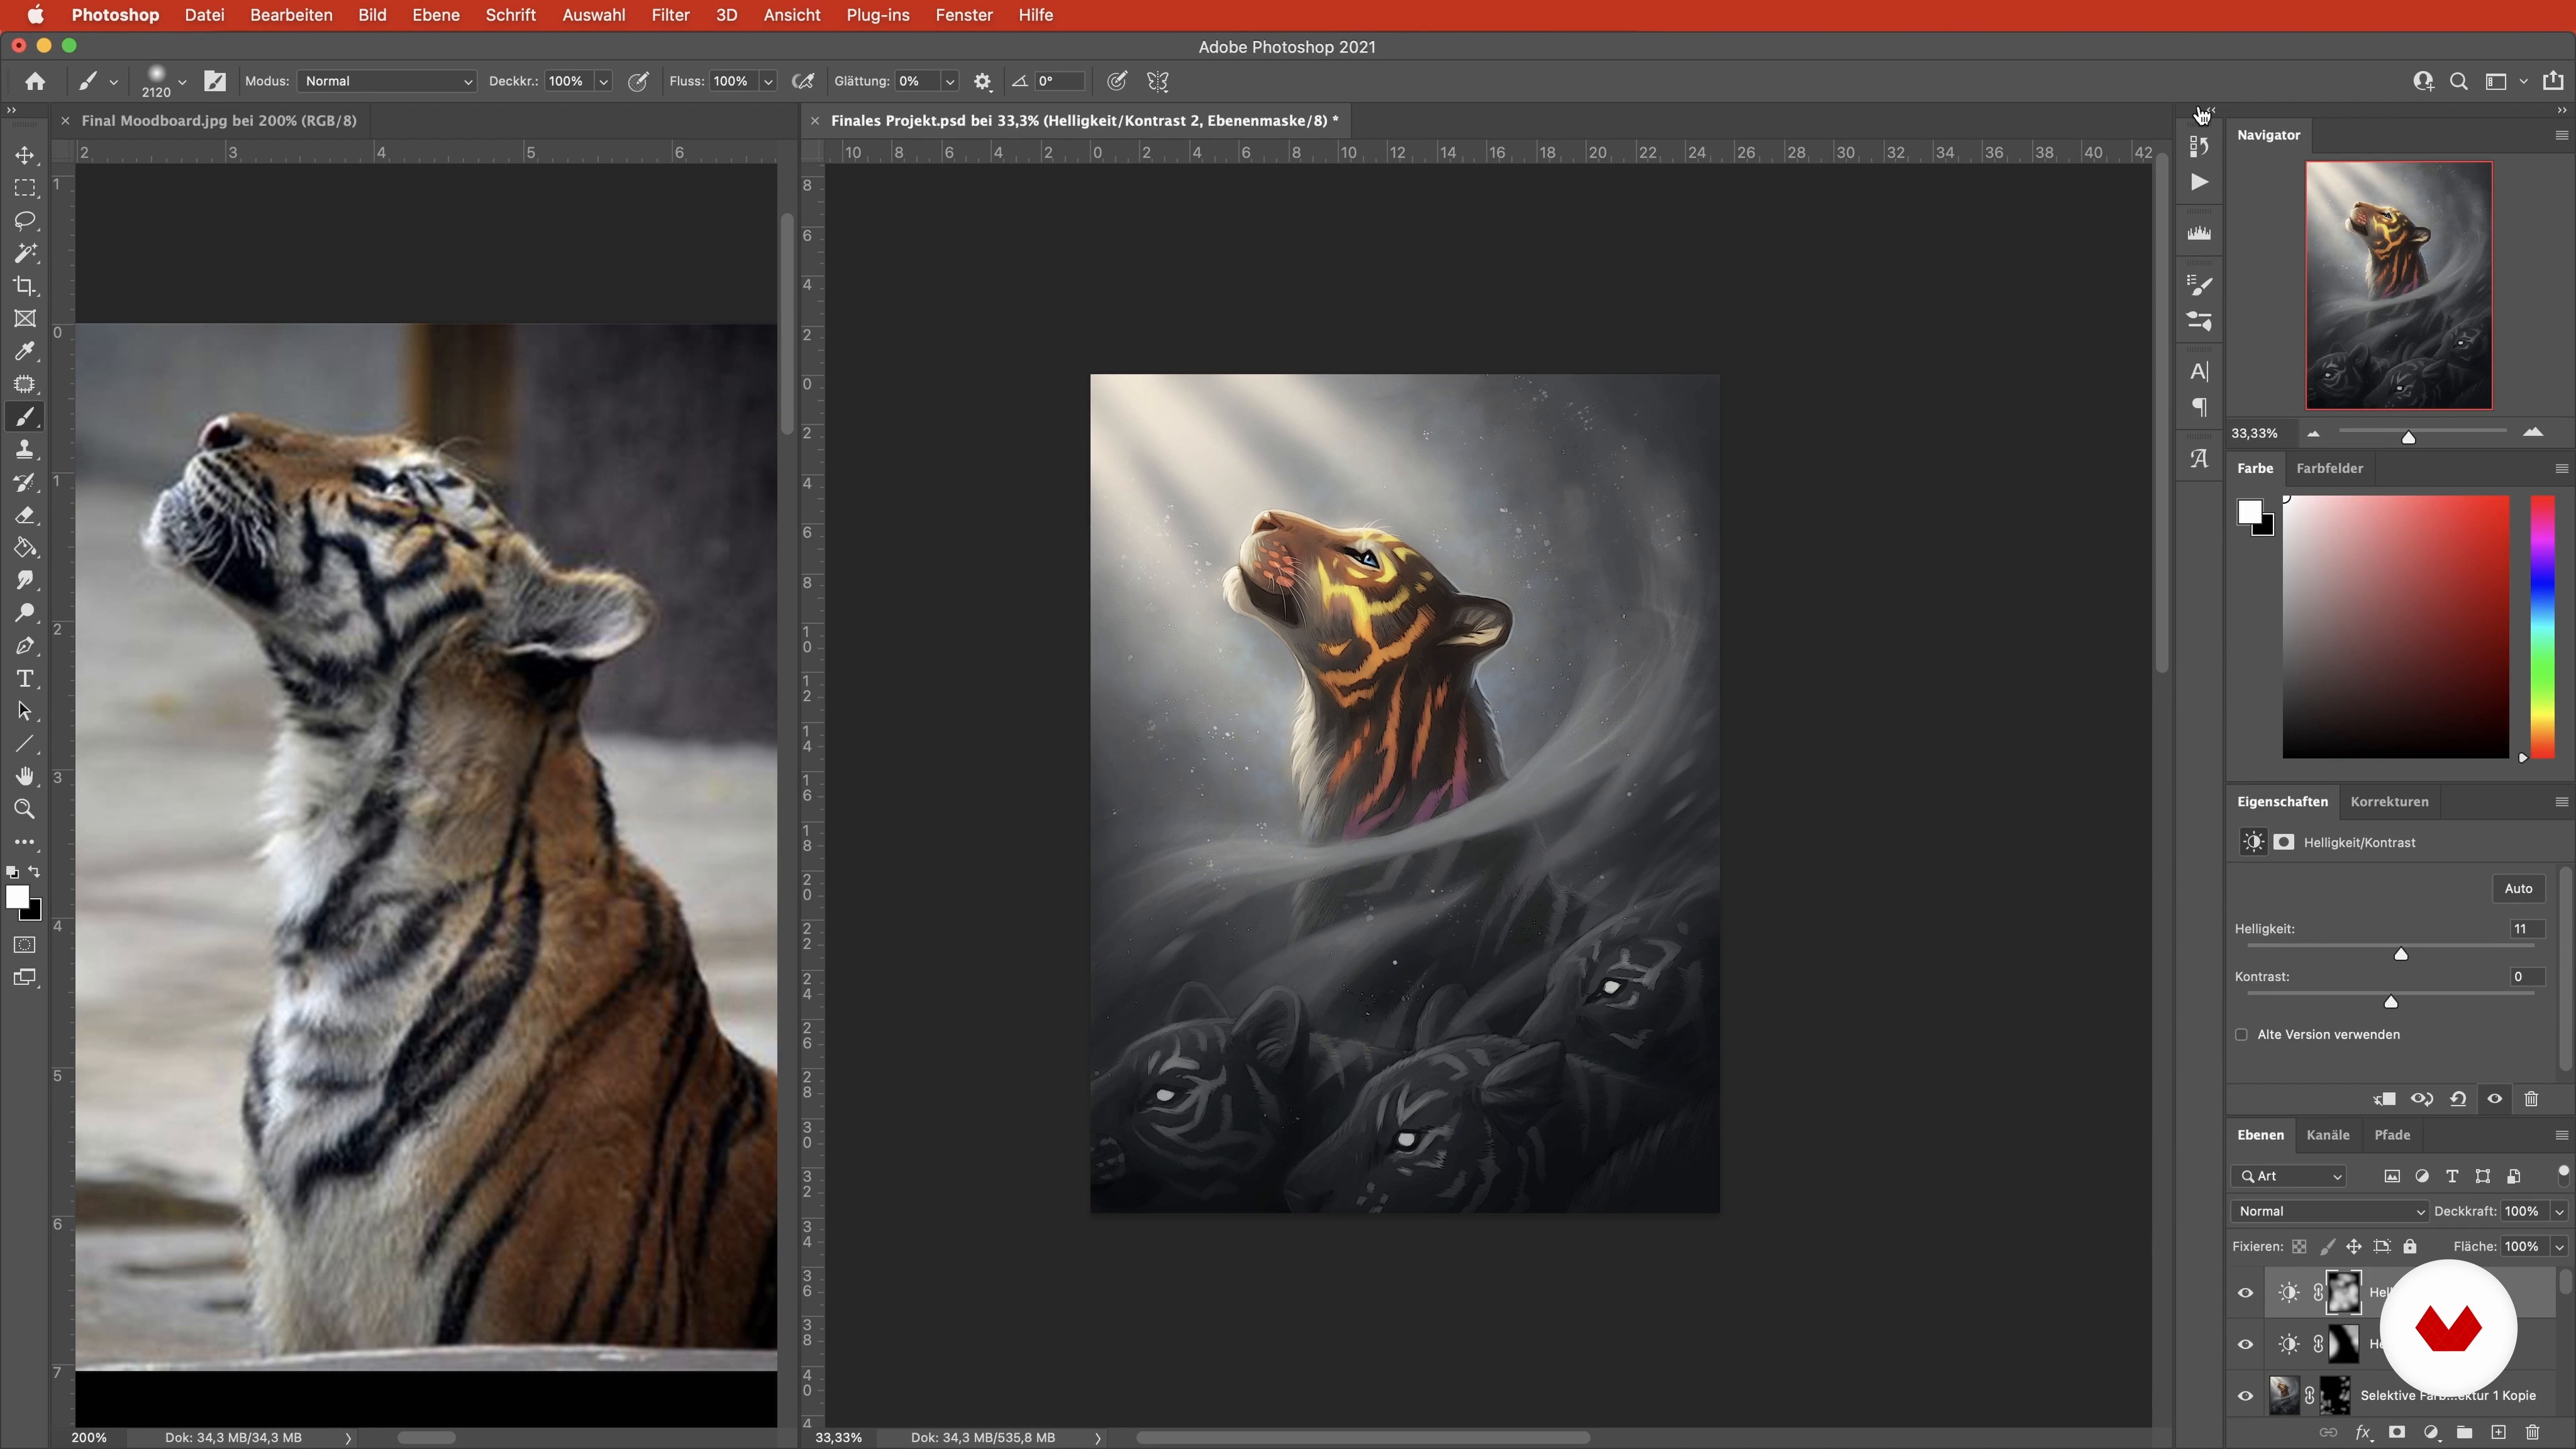Screen dimensions: 2576x1449
Task: Select the Type tool
Action: coord(25,679)
